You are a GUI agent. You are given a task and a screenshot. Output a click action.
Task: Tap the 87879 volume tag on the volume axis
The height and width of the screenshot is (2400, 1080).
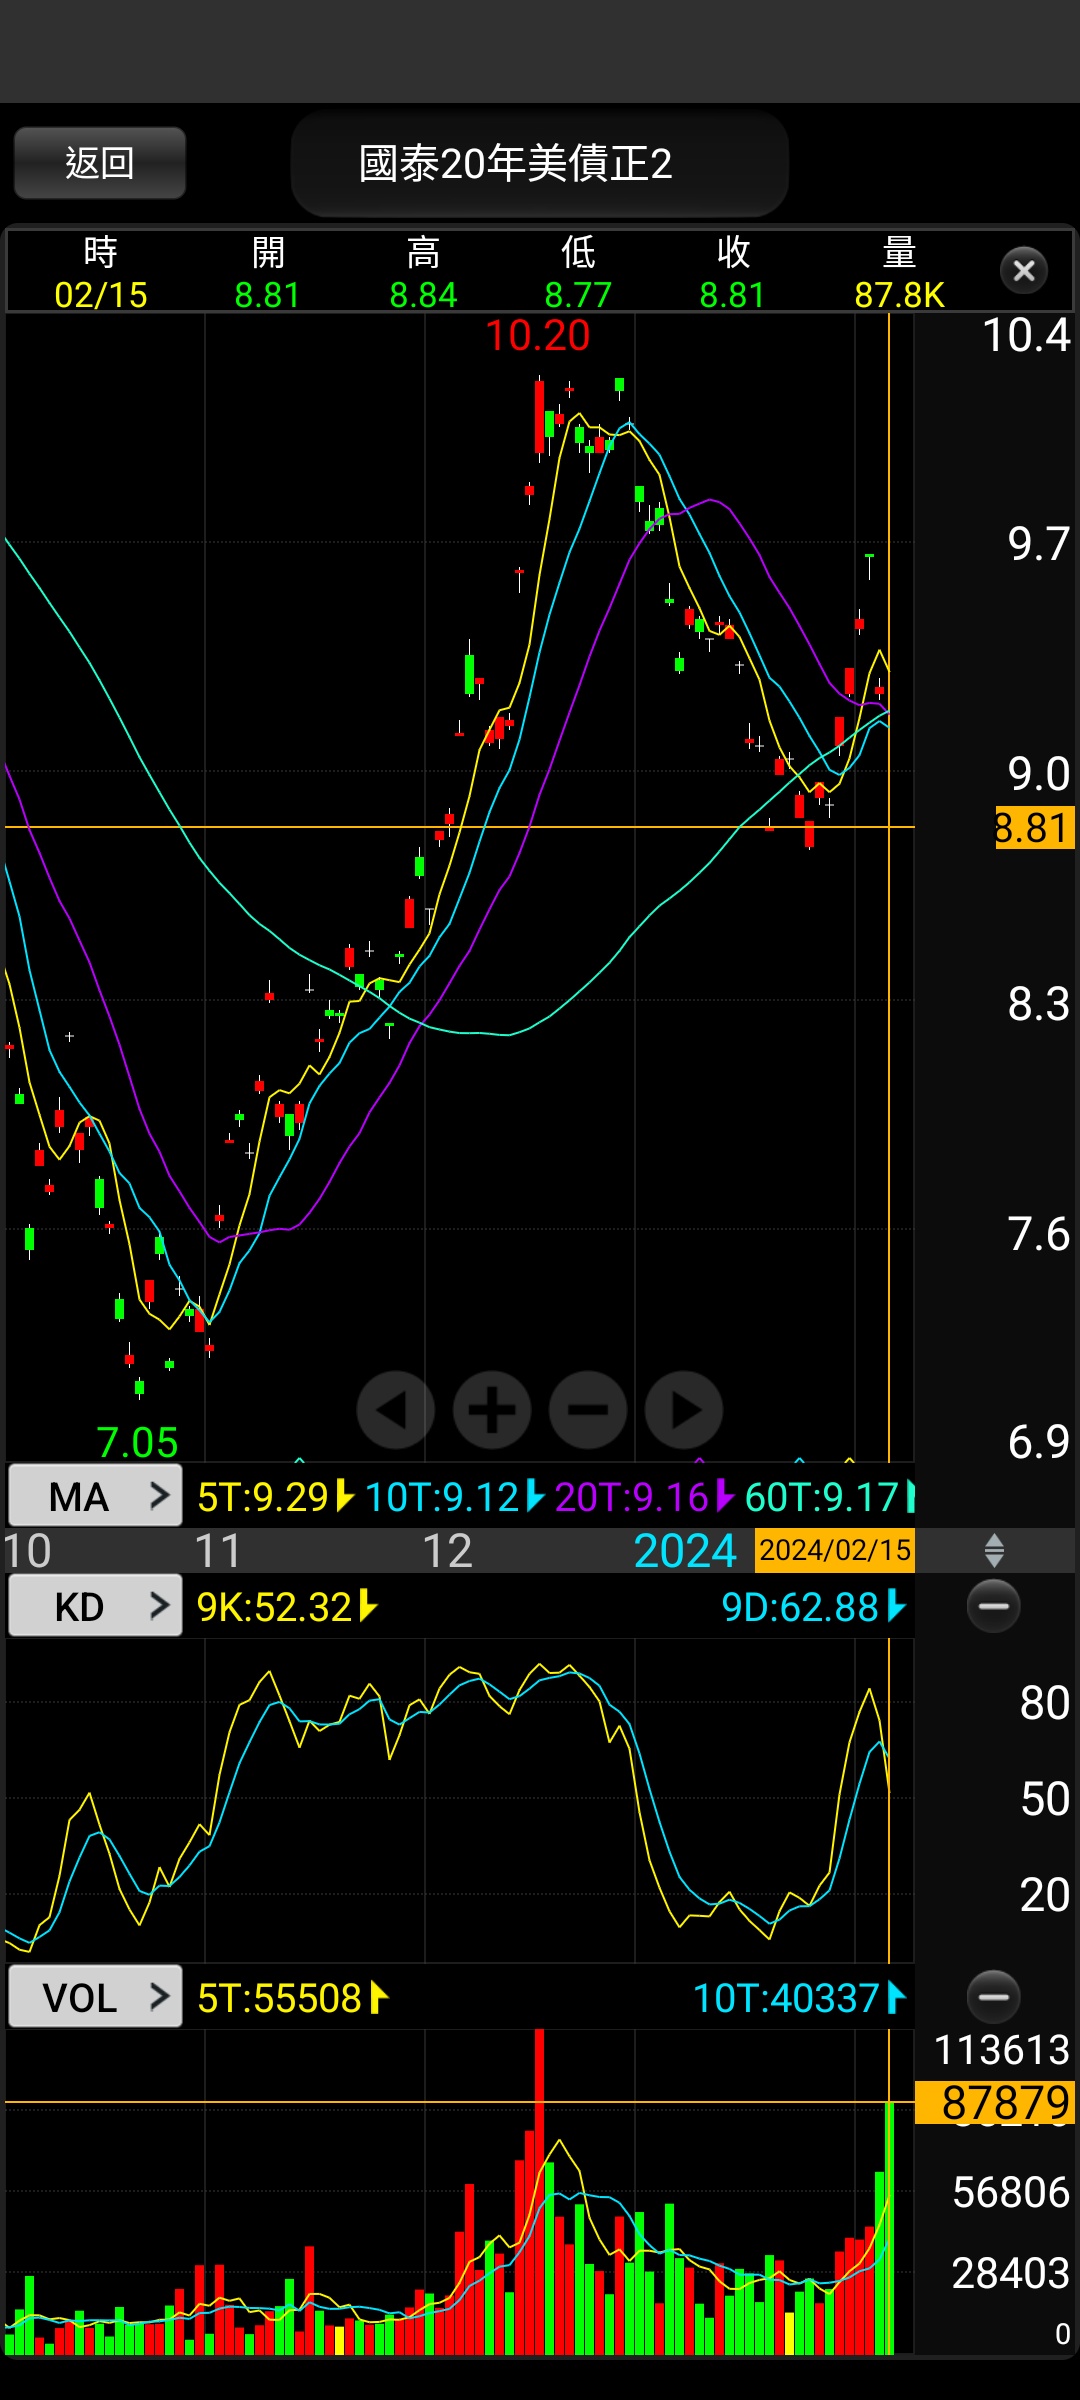click(996, 2102)
